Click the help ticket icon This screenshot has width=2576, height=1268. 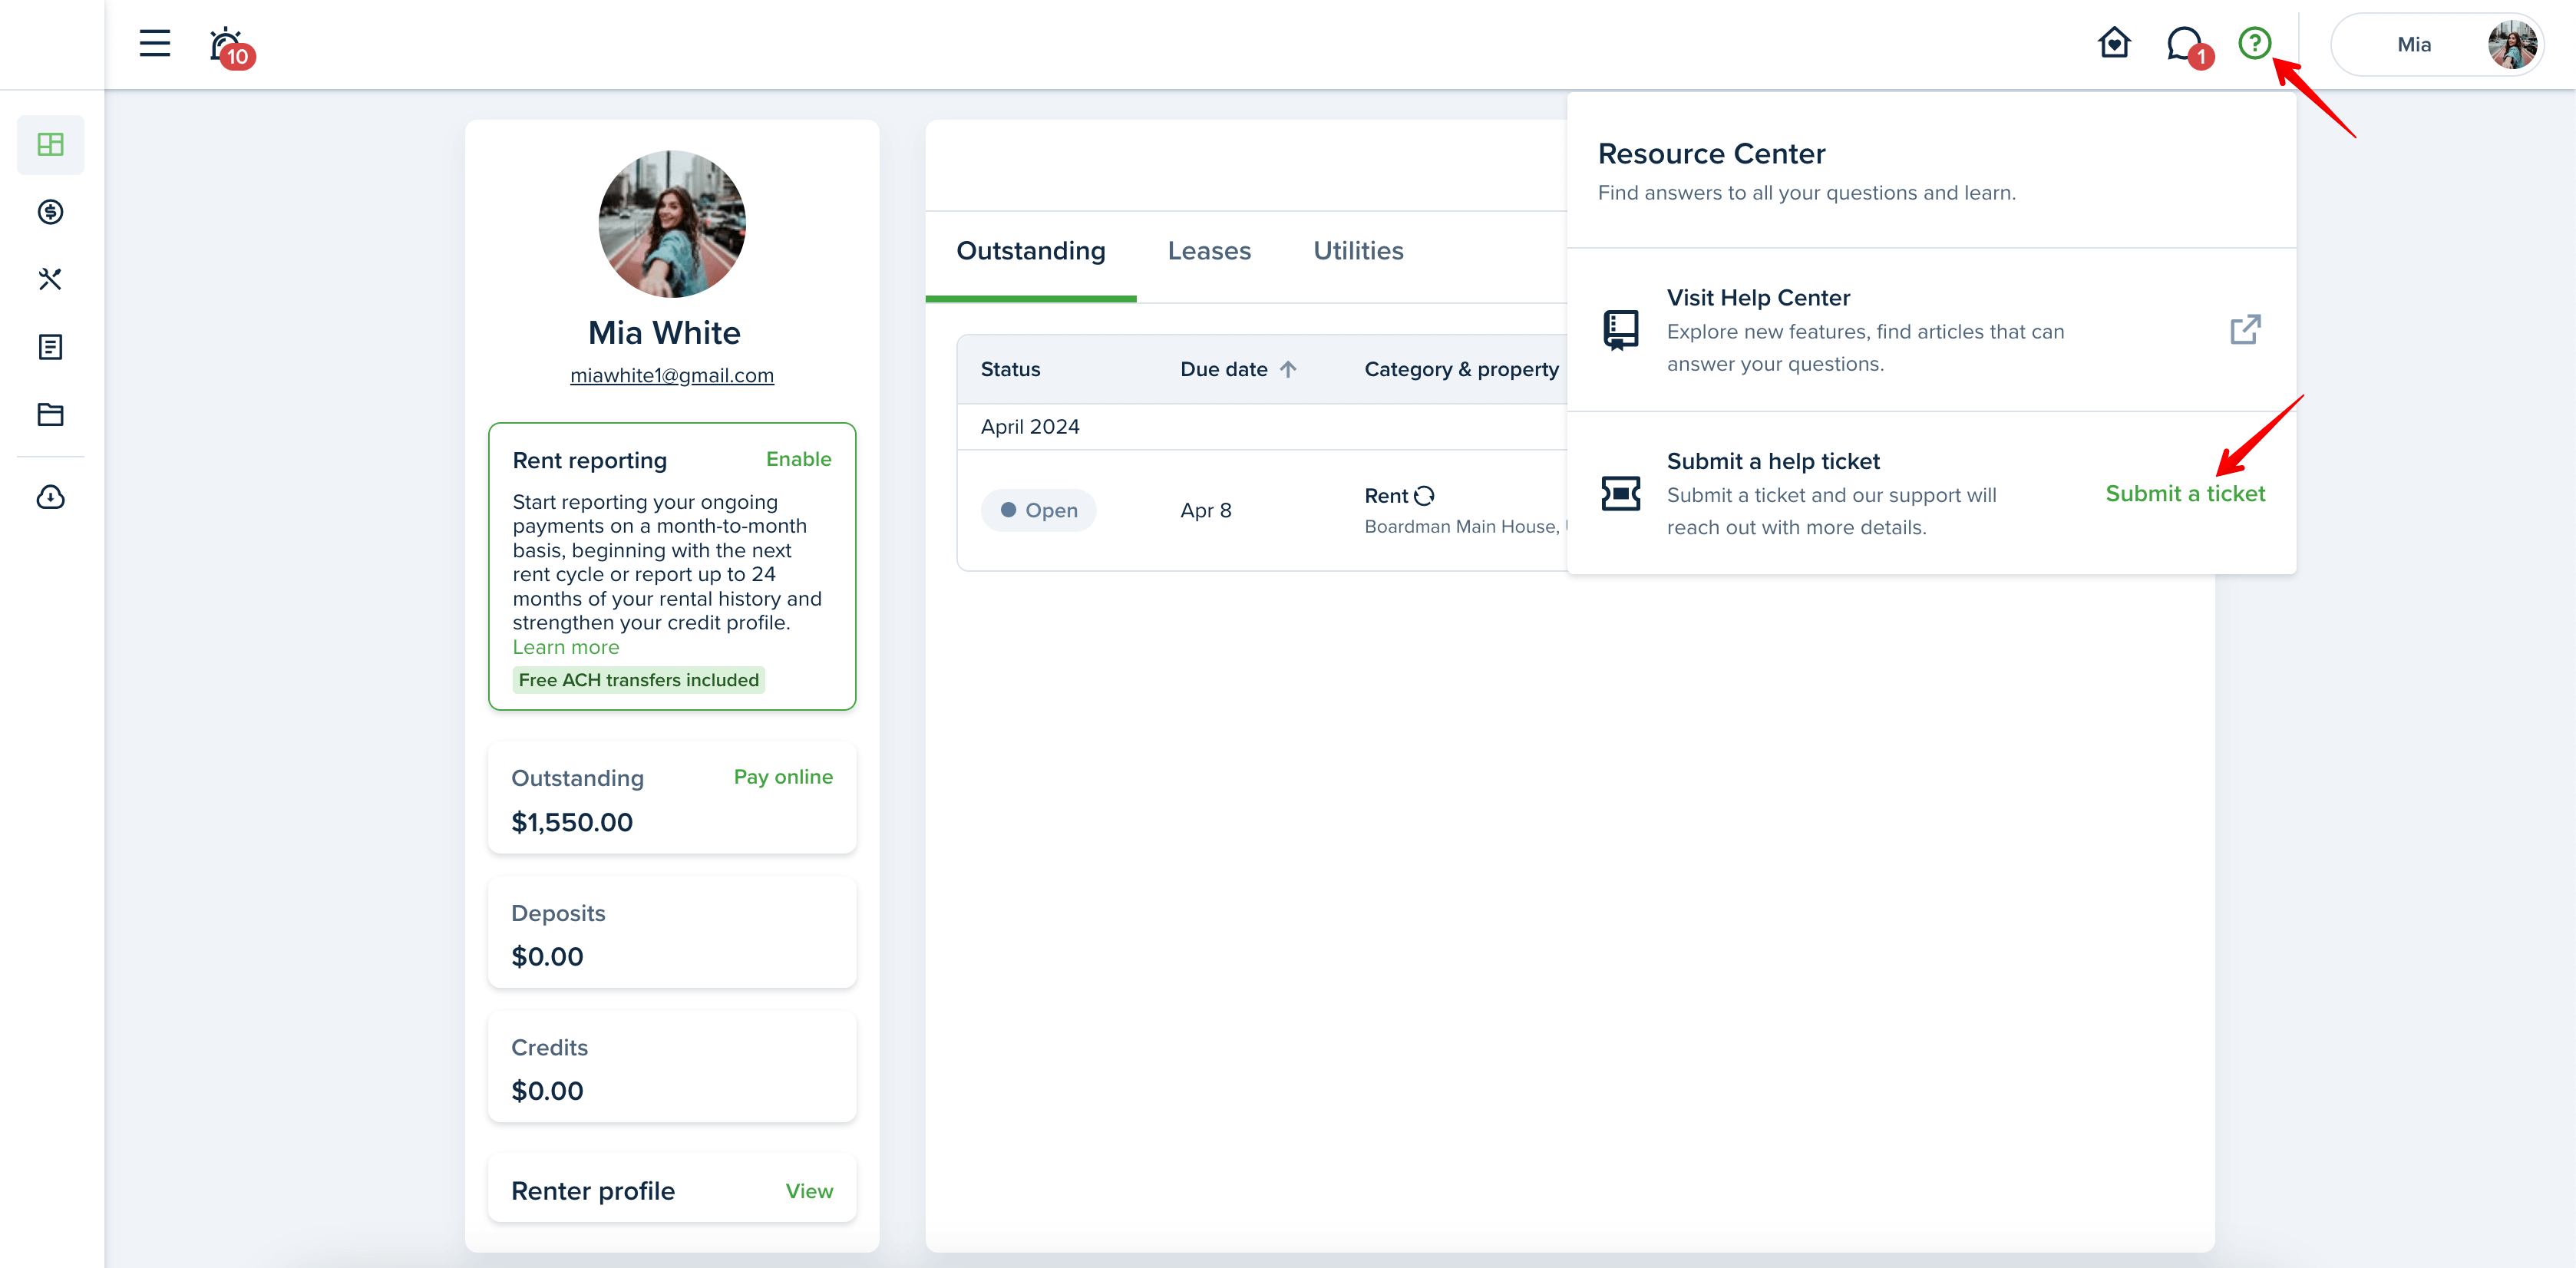tap(1620, 493)
